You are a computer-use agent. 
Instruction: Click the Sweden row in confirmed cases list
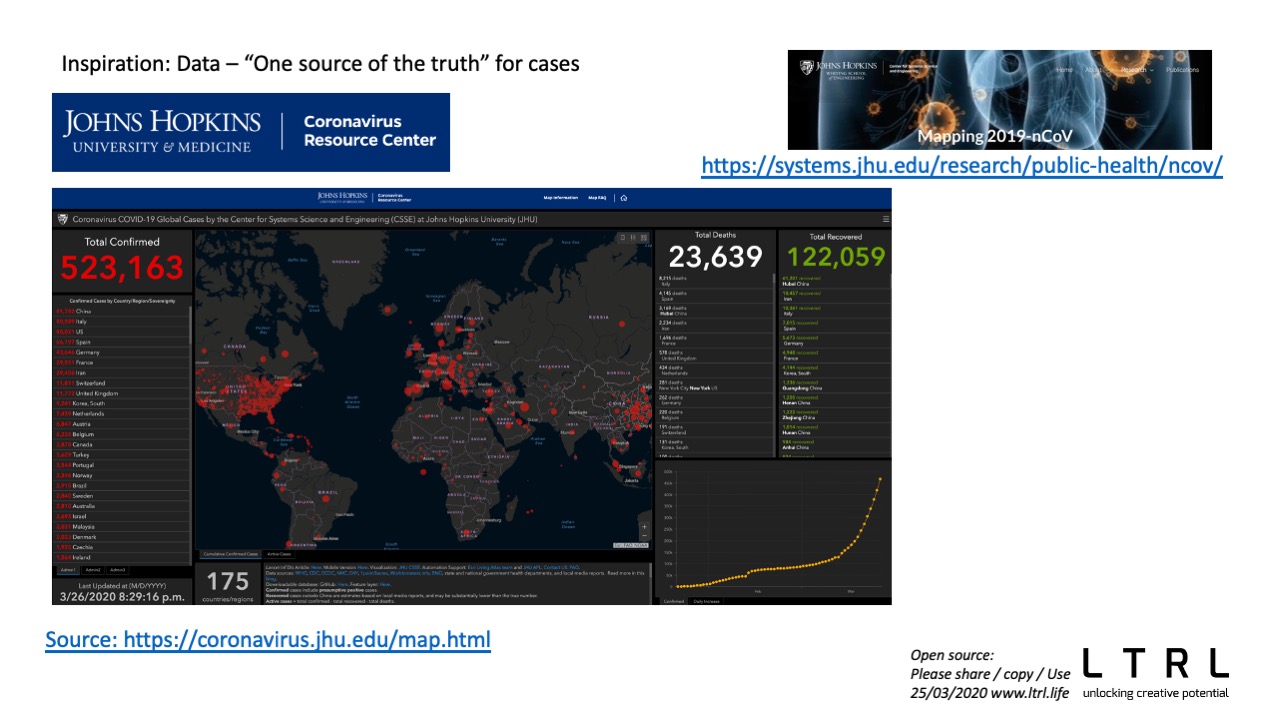(120, 495)
